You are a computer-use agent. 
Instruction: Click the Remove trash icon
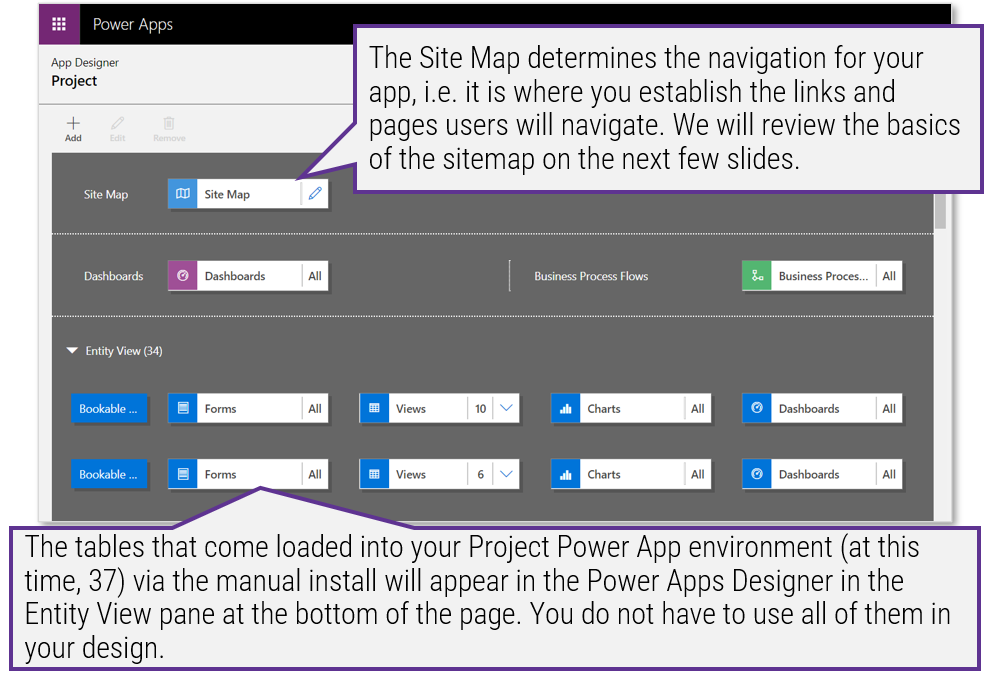169,123
